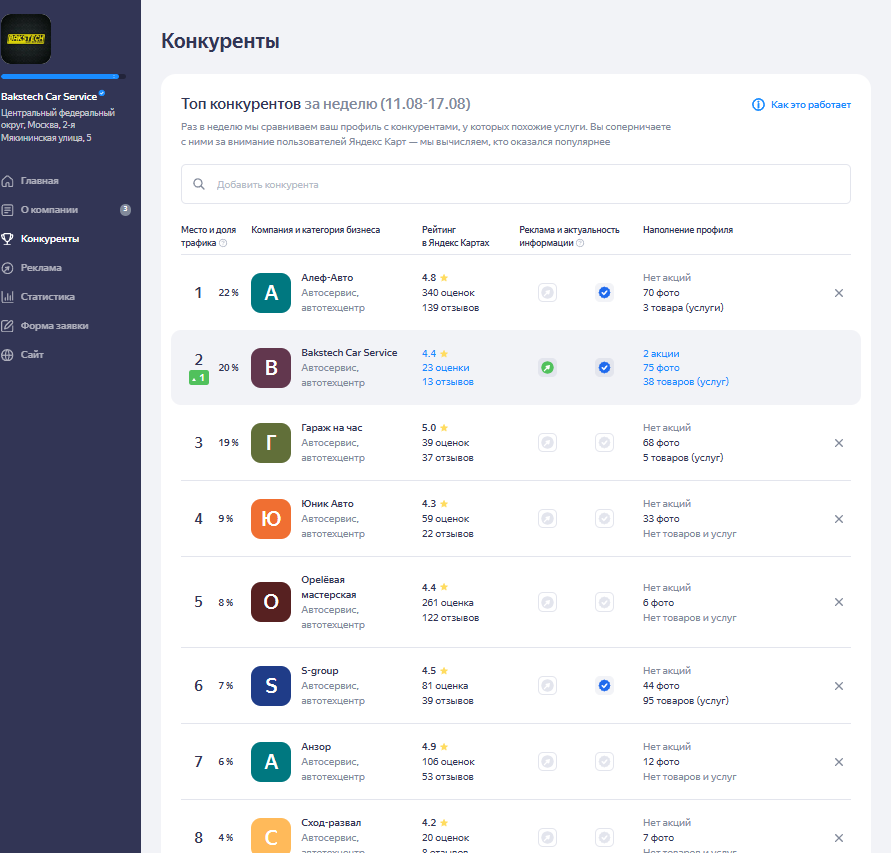The width and height of the screenshot is (891, 853).
Task: Click Юник Авто info relevance icon
Action: tap(605, 519)
